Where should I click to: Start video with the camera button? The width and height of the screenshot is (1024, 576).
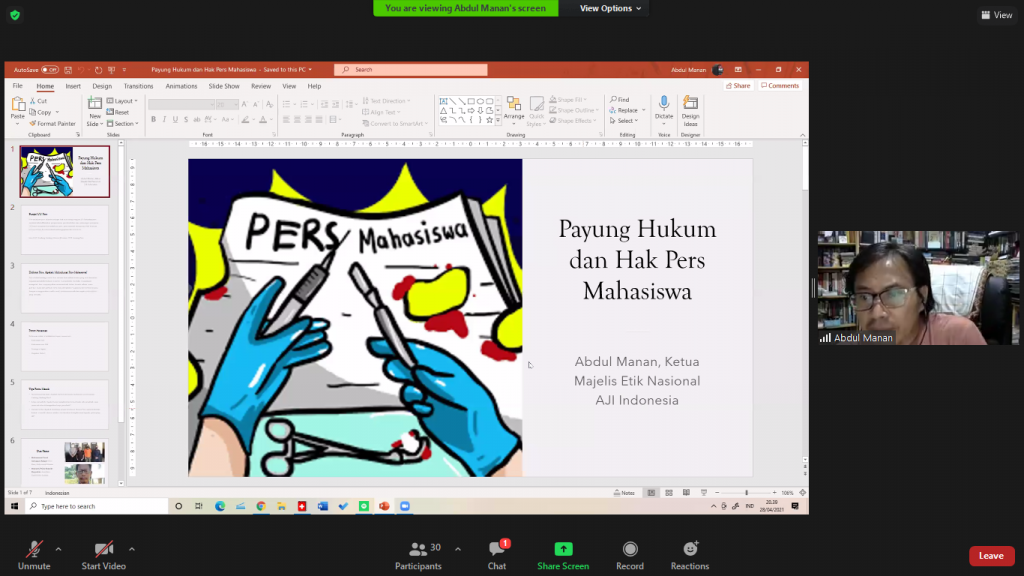(103, 550)
